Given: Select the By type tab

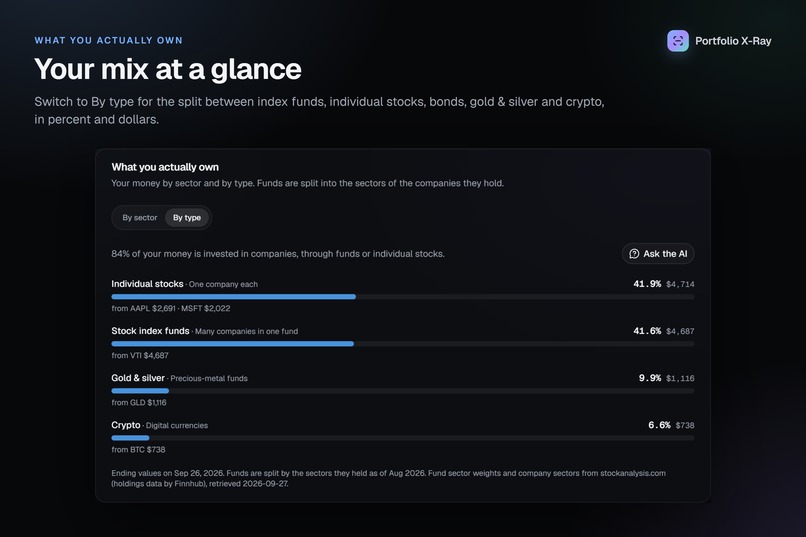Looking at the screenshot, I should tap(187, 218).
